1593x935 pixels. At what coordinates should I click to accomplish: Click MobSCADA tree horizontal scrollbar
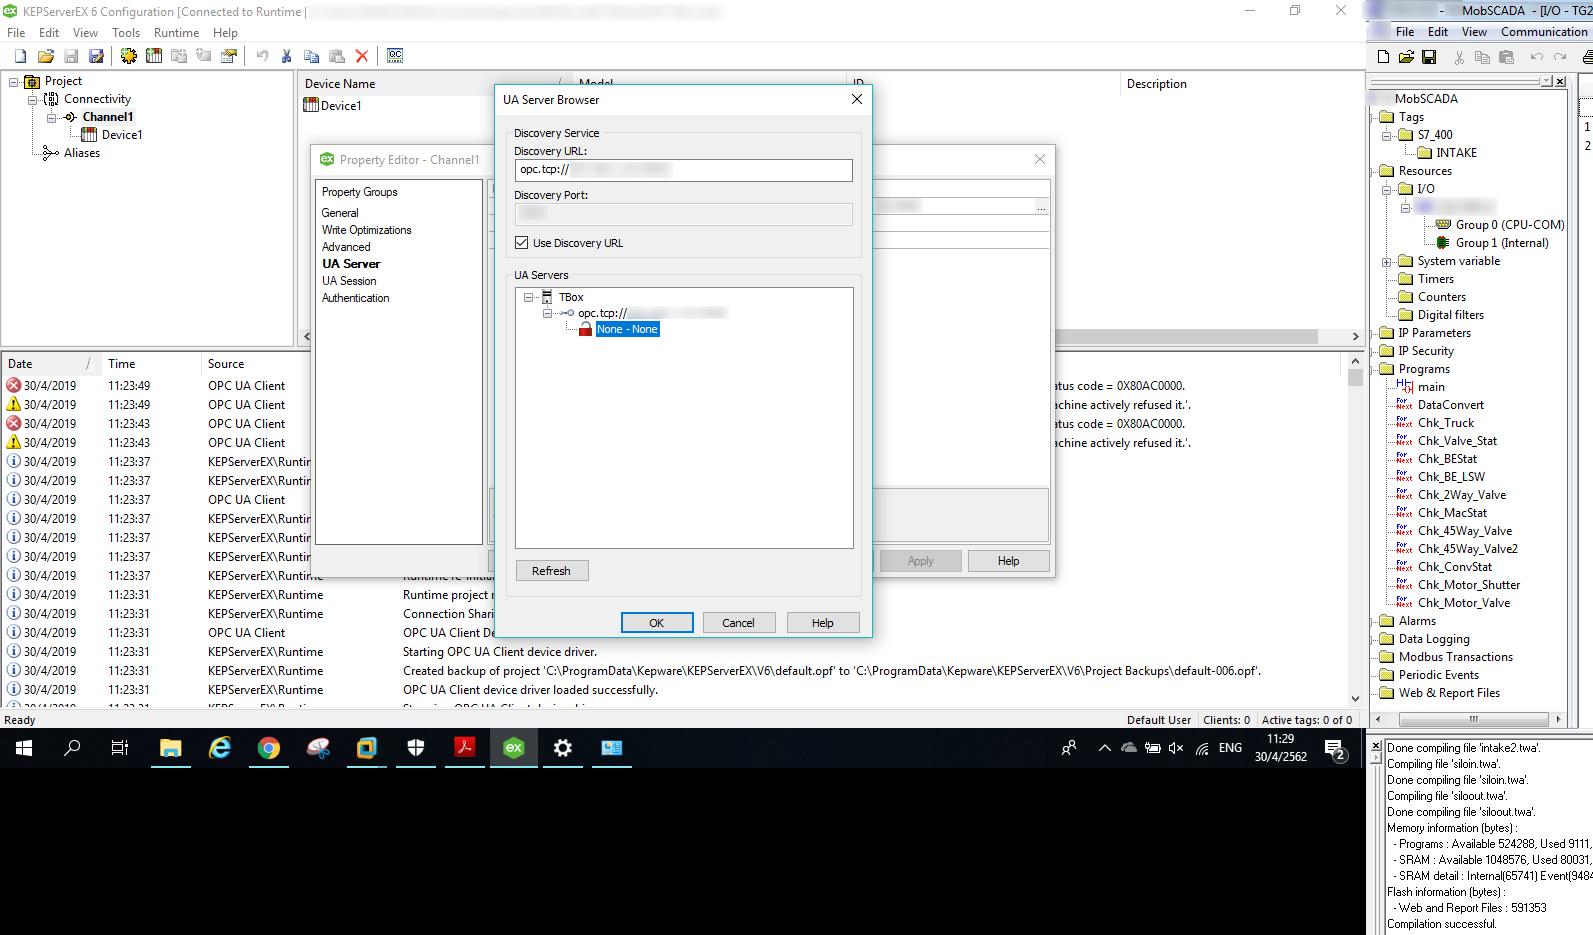tap(1467, 719)
